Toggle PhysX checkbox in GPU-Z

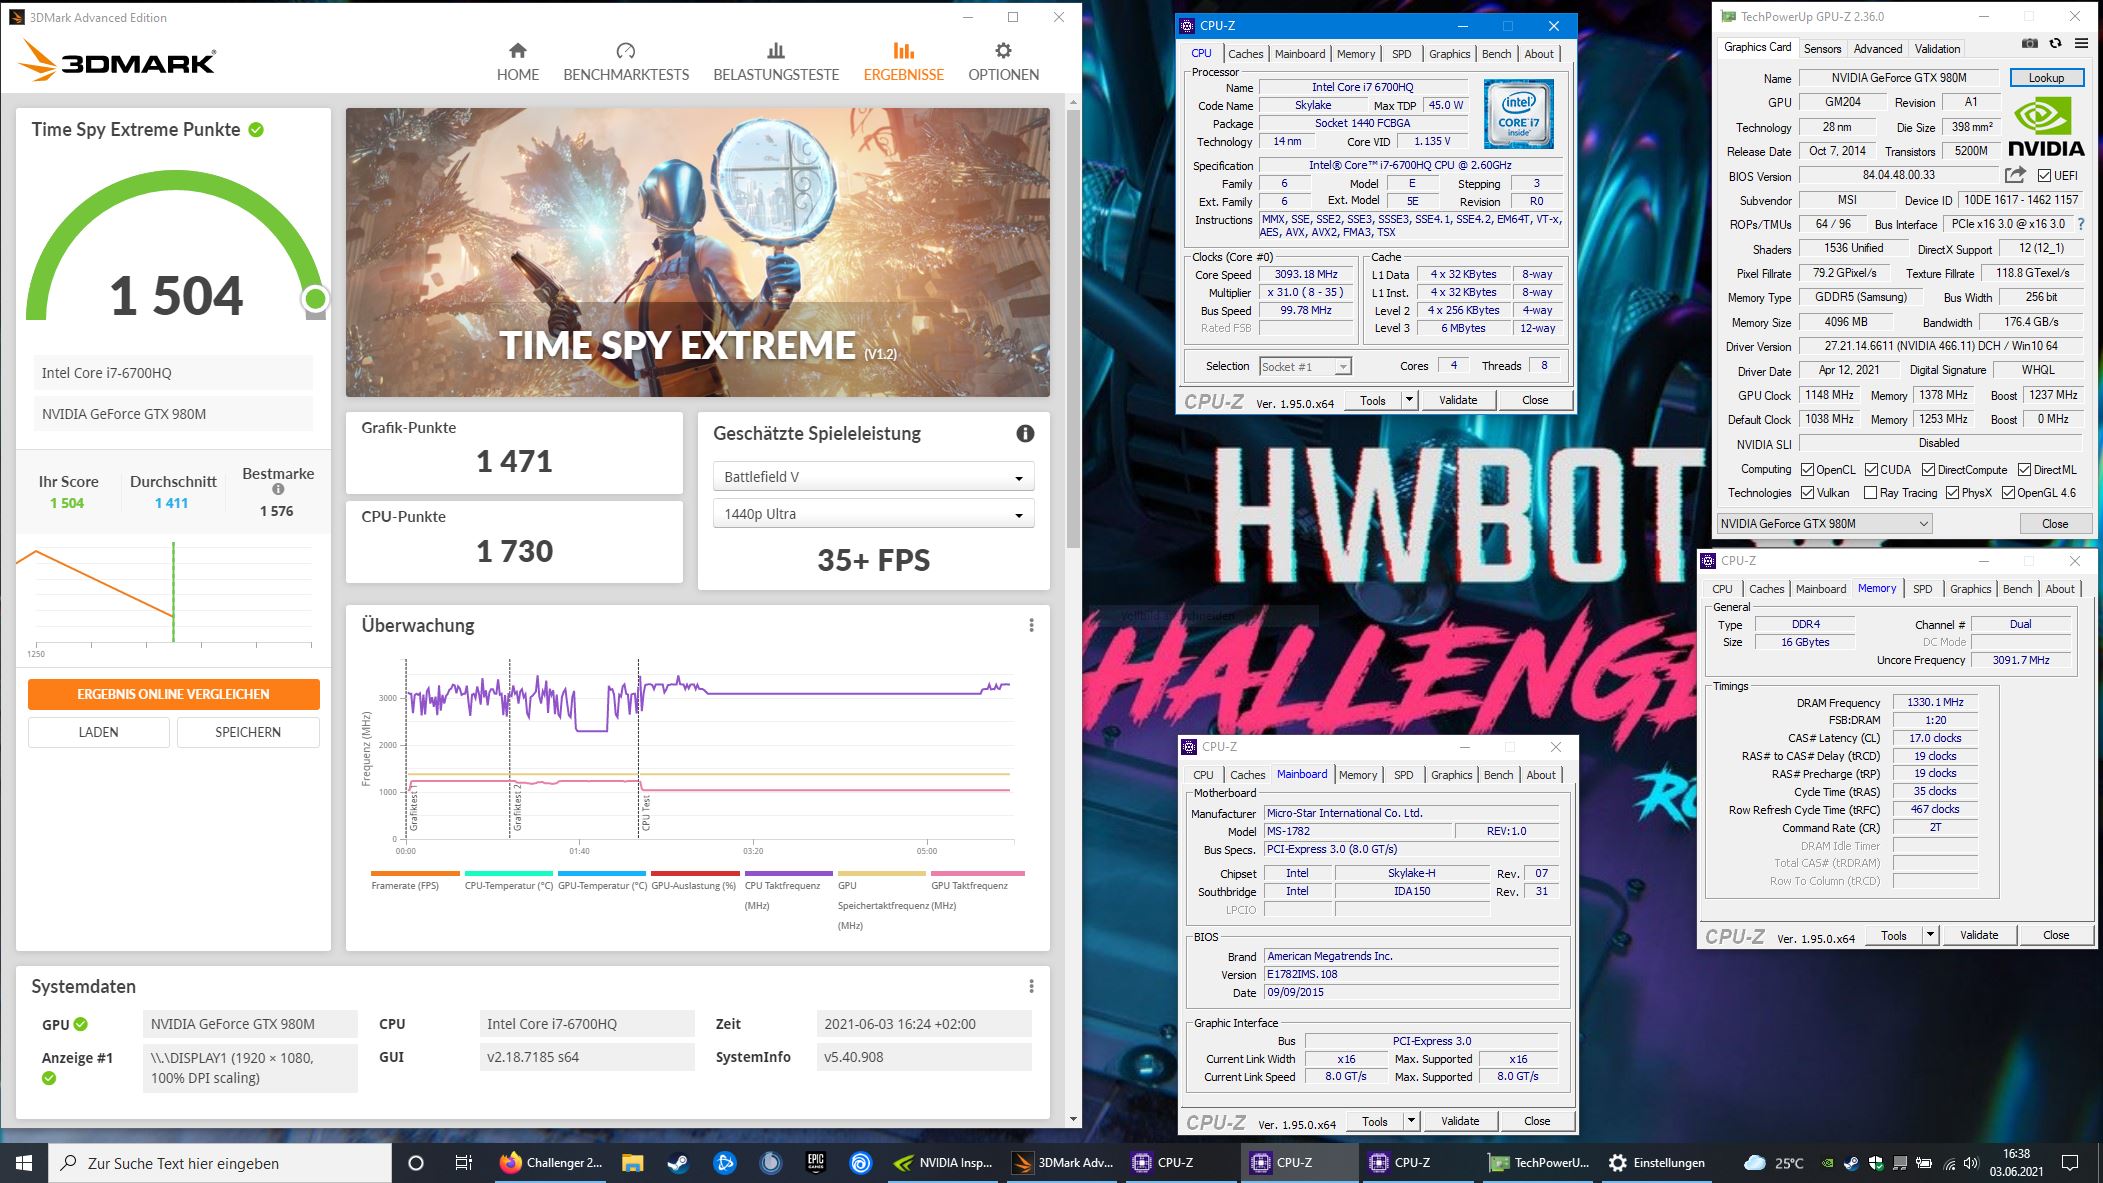click(1952, 493)
